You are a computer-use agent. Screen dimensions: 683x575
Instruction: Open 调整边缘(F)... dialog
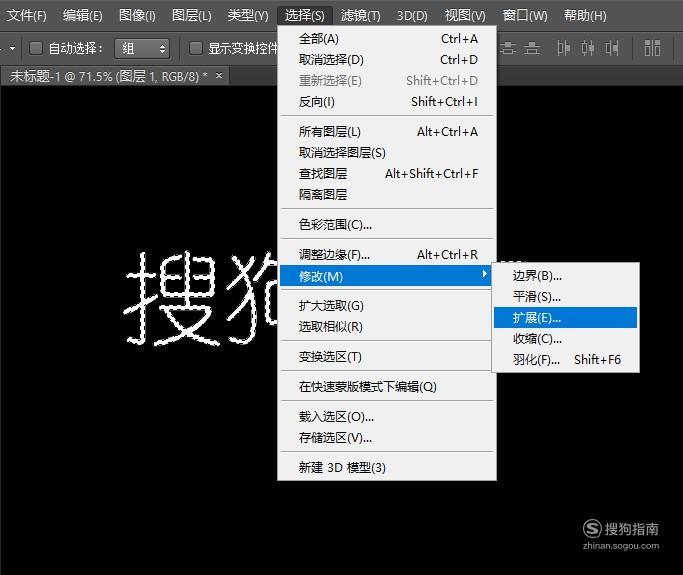(387, 254)
